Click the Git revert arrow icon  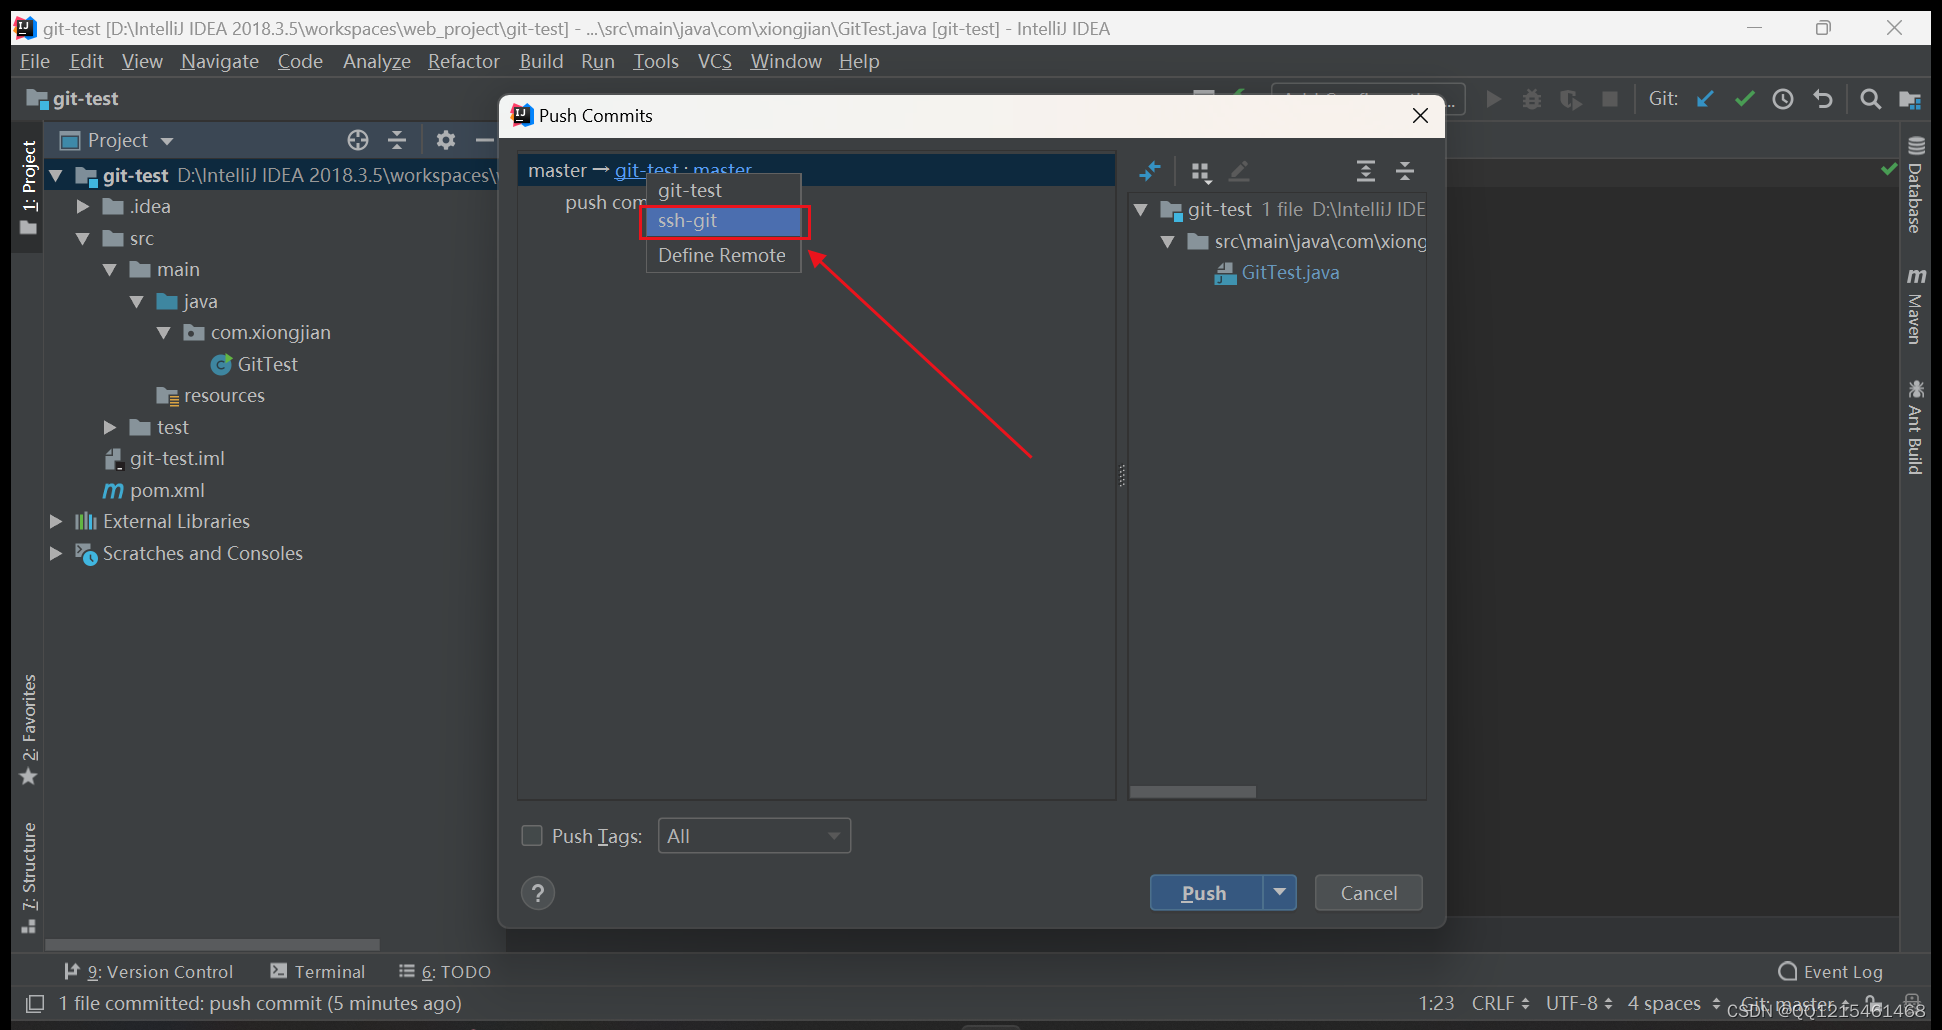[1823, 99]
